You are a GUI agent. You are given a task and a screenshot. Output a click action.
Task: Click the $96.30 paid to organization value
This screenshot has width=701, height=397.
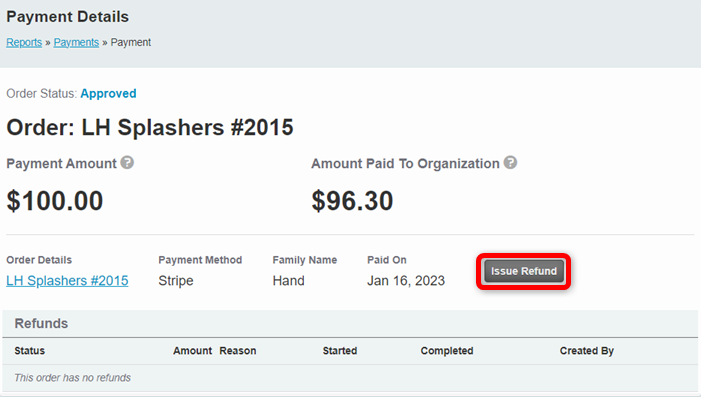(x=352, y=201)
